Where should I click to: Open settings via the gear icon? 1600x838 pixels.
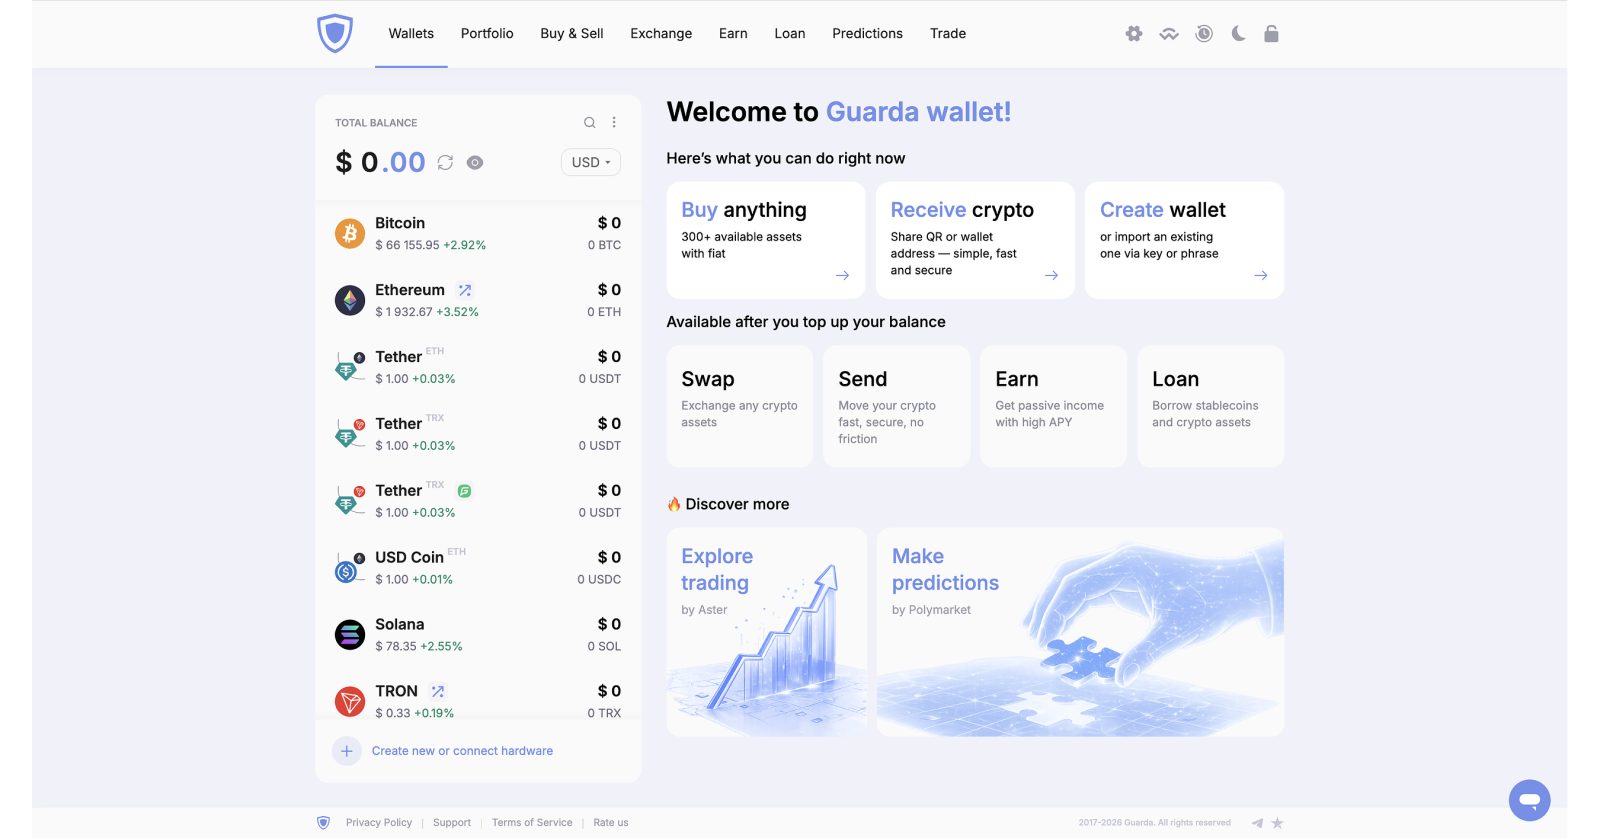point(1133,34)
